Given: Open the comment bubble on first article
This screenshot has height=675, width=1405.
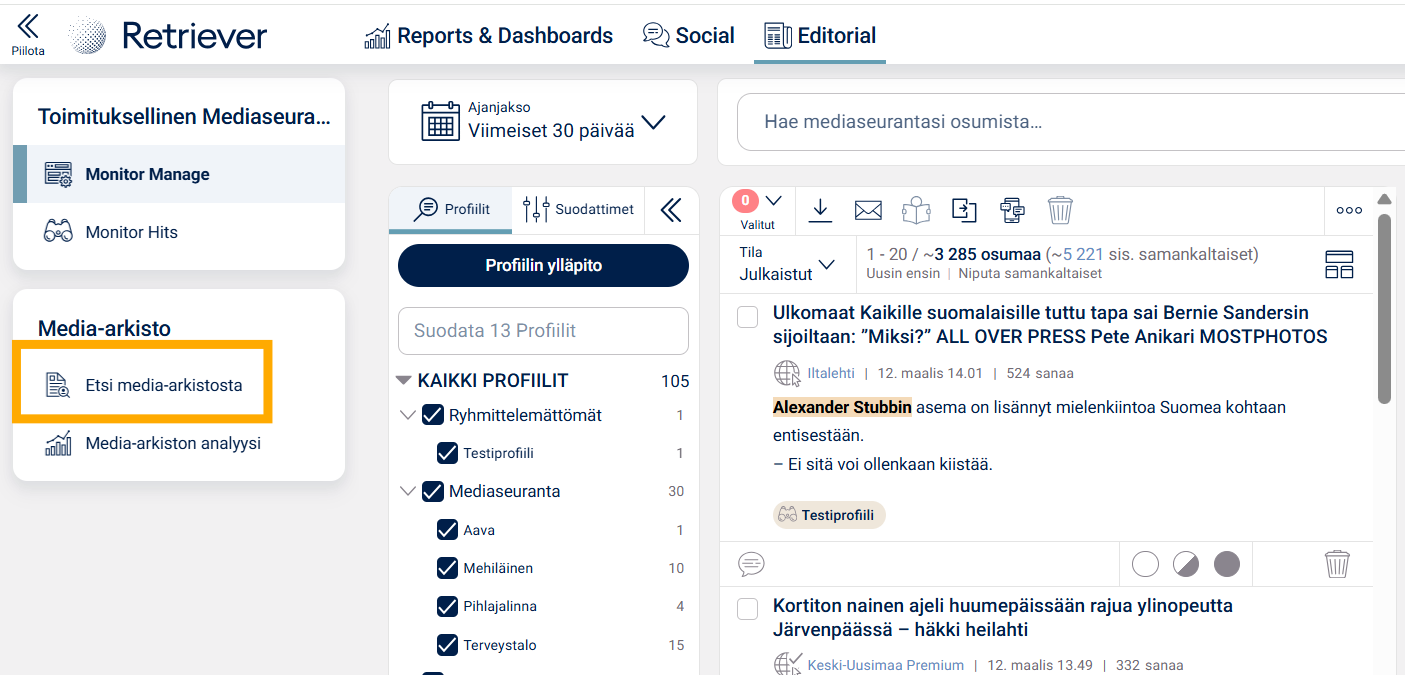Looking at the screenshot, I should coord(751,564).
